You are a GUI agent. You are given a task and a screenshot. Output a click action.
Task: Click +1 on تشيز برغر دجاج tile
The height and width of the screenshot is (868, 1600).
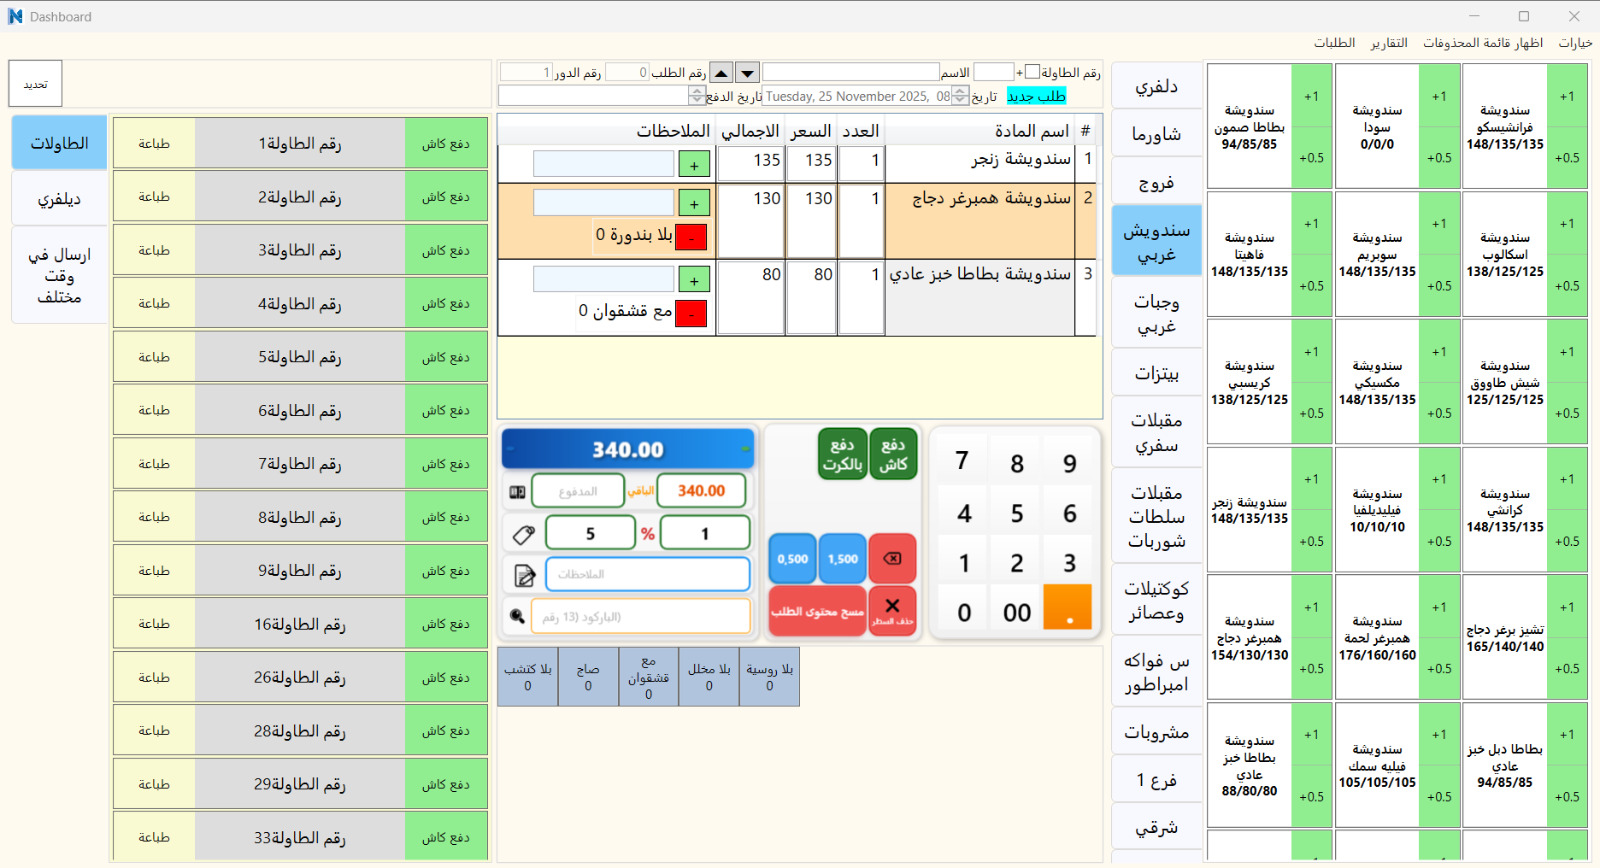coord(1567,607)
